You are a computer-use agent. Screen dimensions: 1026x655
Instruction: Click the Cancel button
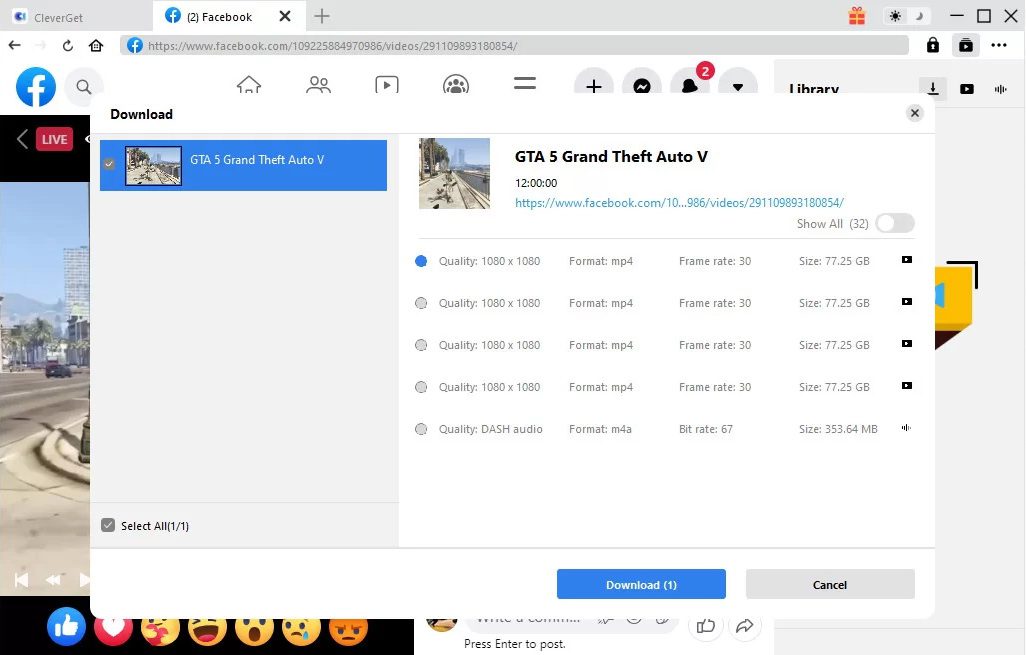pyautogui.click(x=830, y=584)
